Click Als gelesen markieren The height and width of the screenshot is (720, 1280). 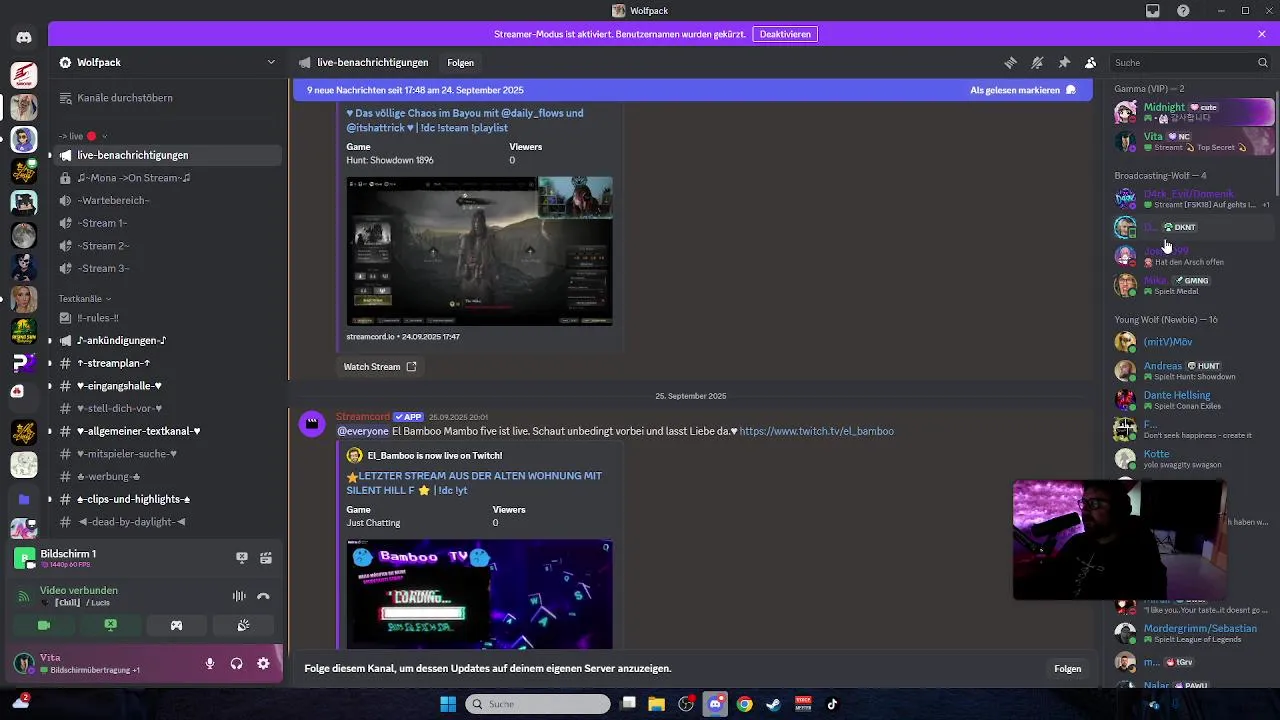[1023, 90]
